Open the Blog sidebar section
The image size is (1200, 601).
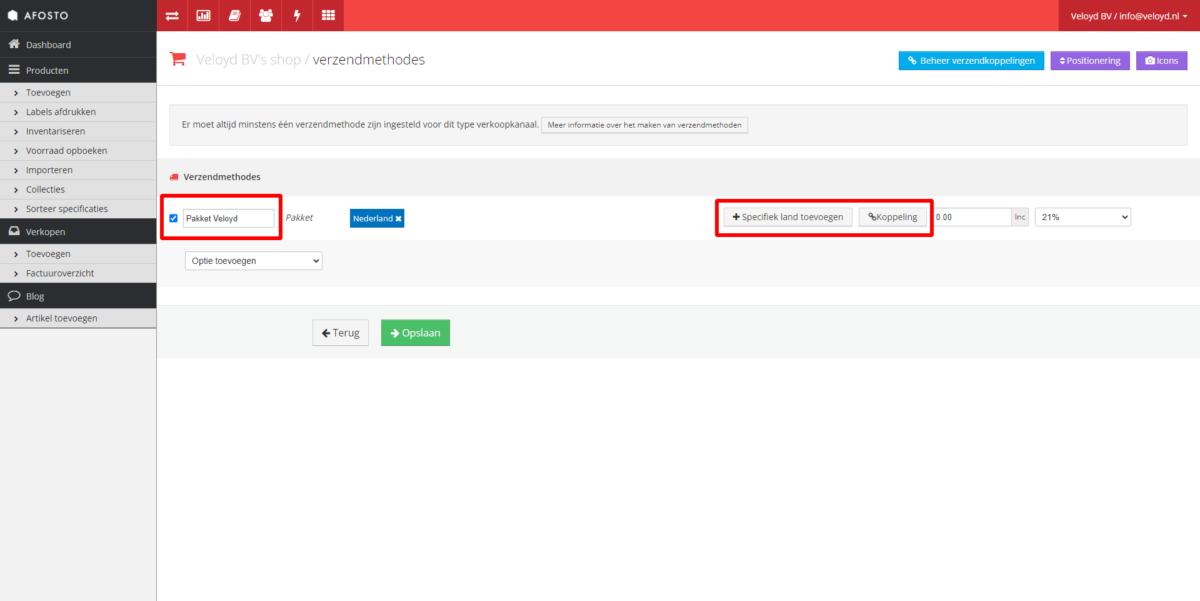pos(78,296)
